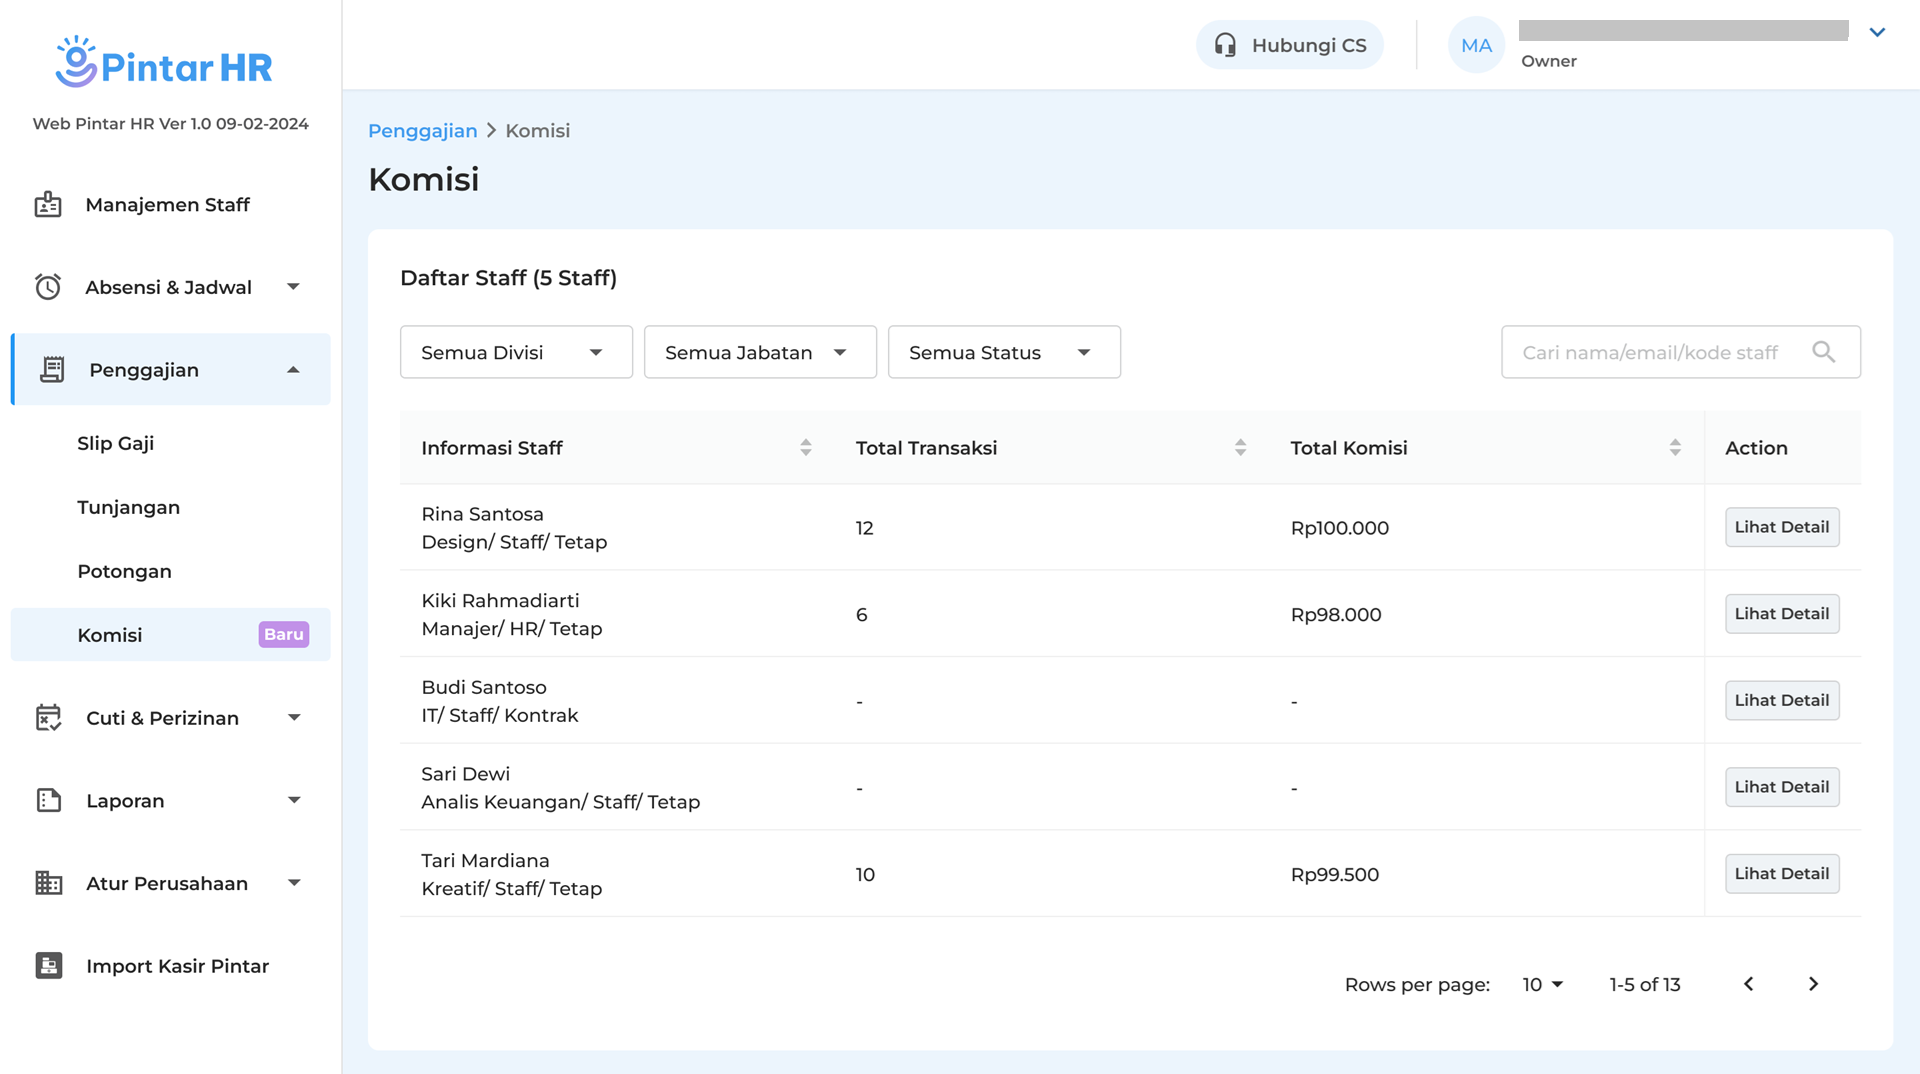
Task: Click the Atur Perusahaan building icon
Action: point(48,883)
